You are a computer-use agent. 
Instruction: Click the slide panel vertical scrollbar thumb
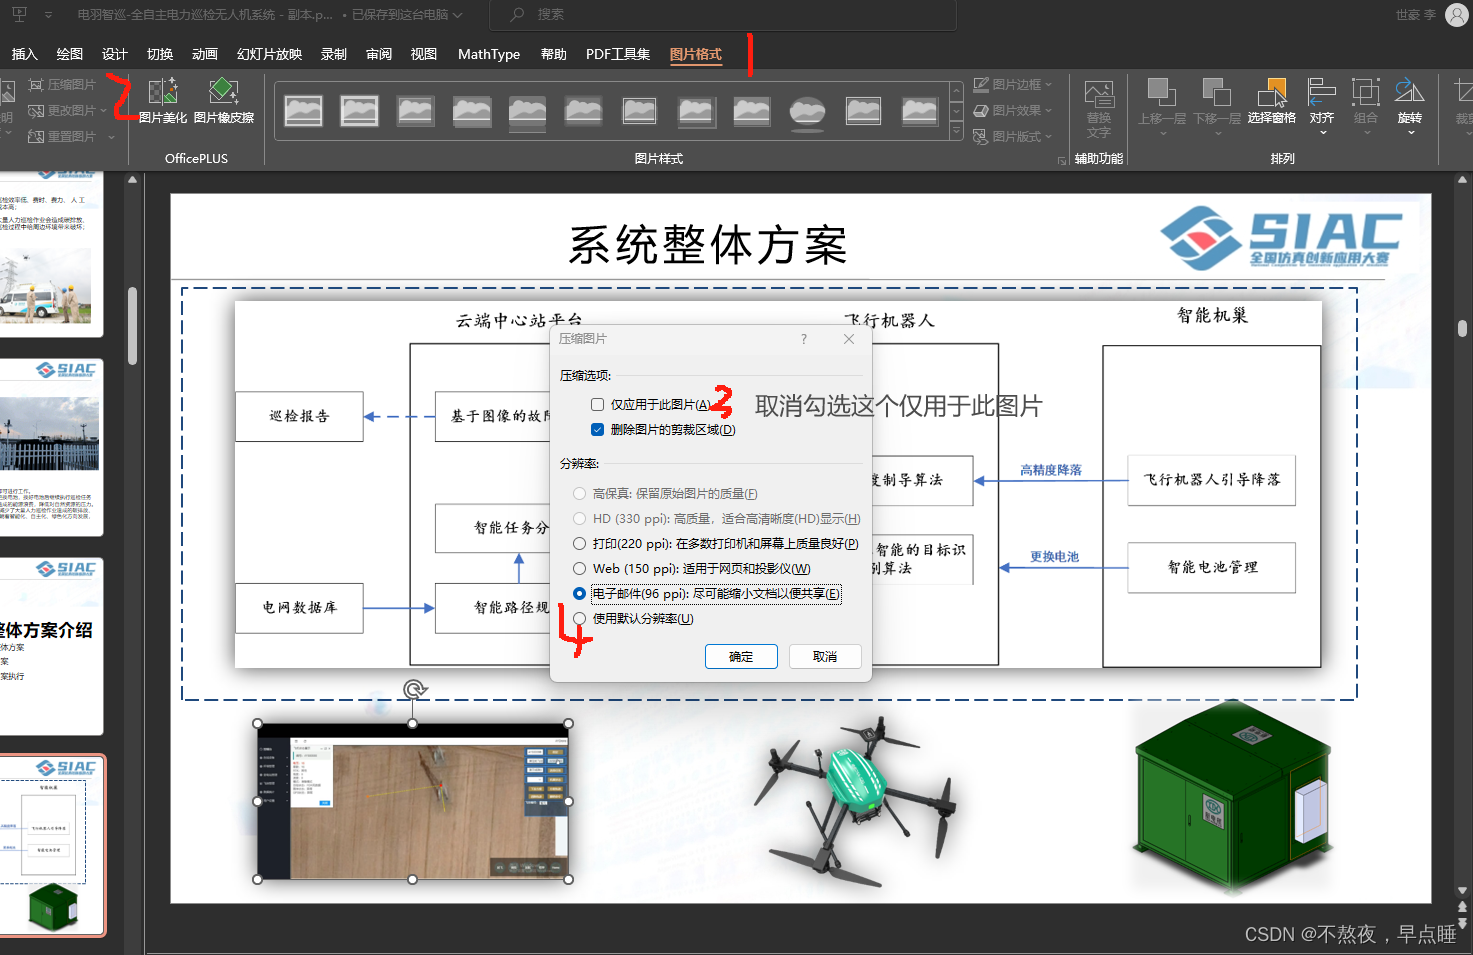(132, 326)
